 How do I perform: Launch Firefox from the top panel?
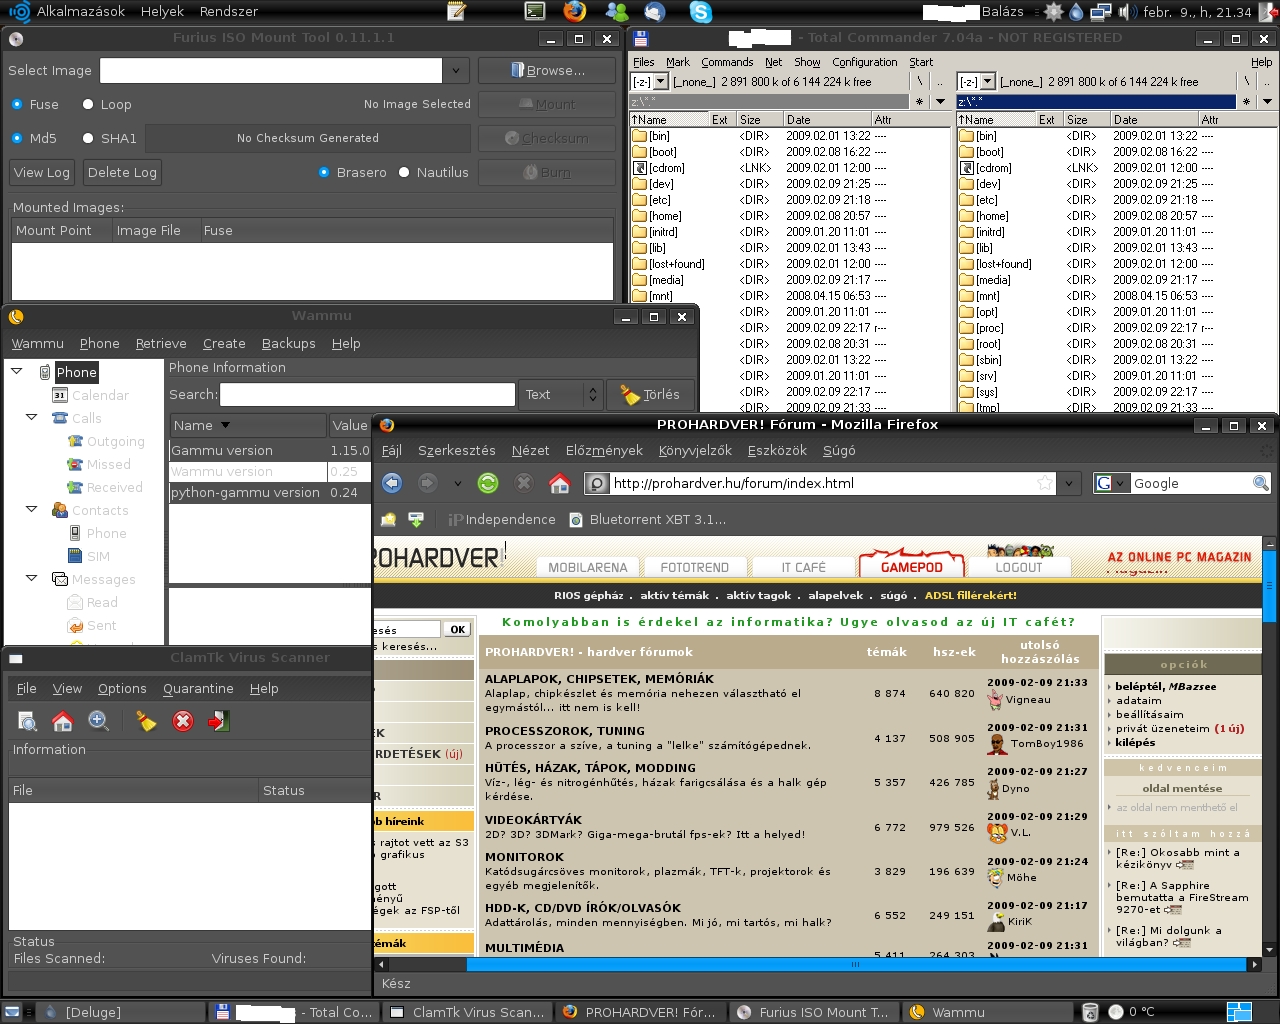coord(574,12)
